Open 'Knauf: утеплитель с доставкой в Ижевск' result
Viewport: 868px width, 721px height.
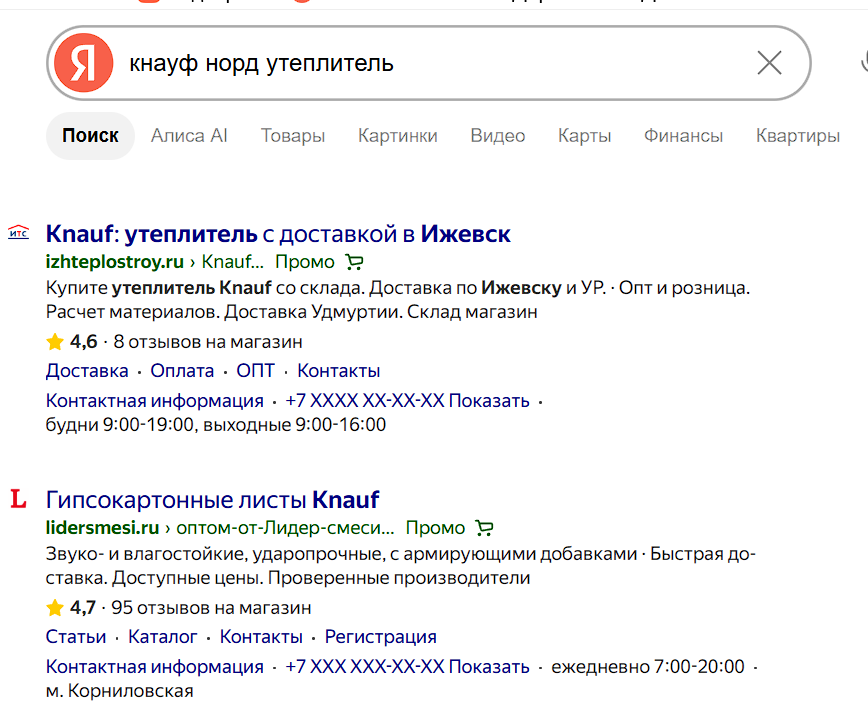coord(278,234)
